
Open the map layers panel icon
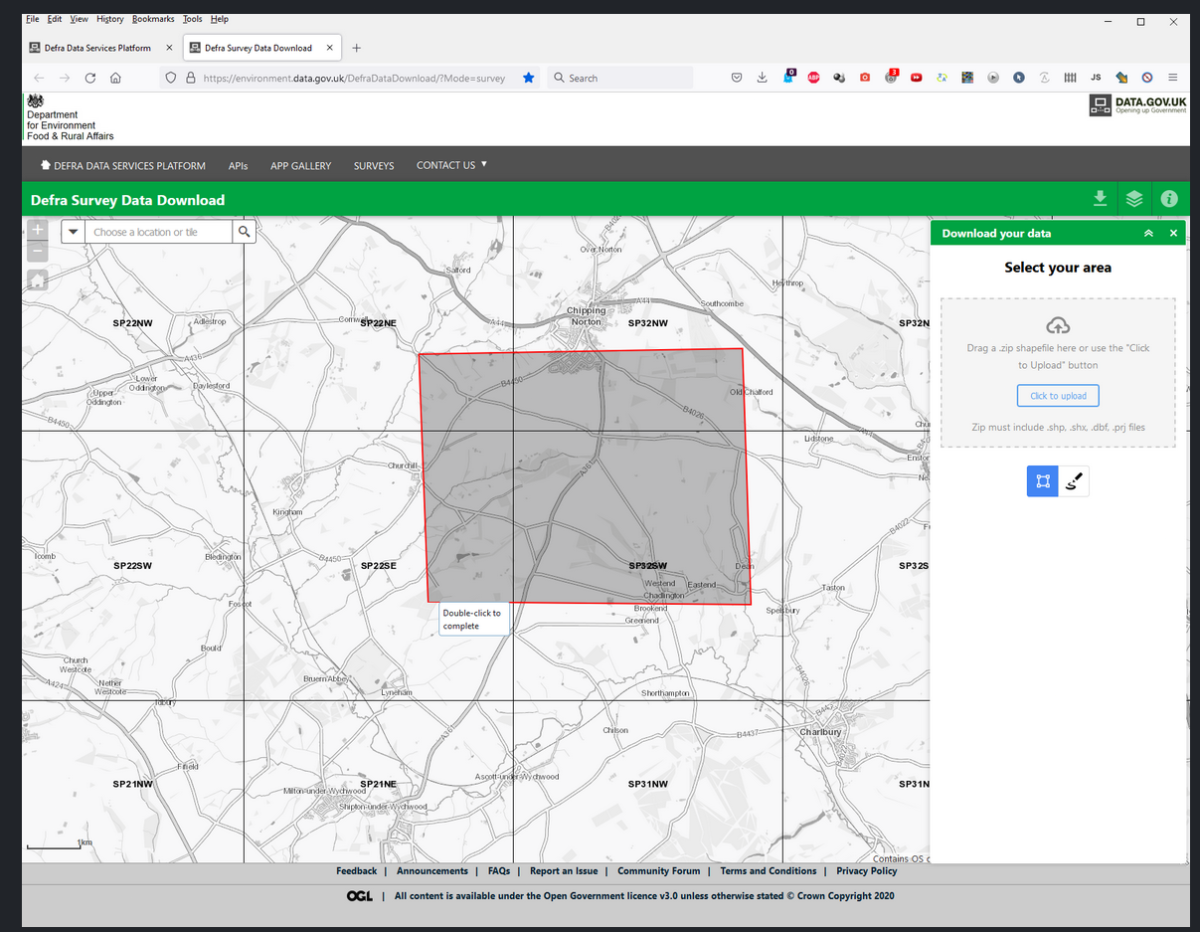pos(1134,199)
